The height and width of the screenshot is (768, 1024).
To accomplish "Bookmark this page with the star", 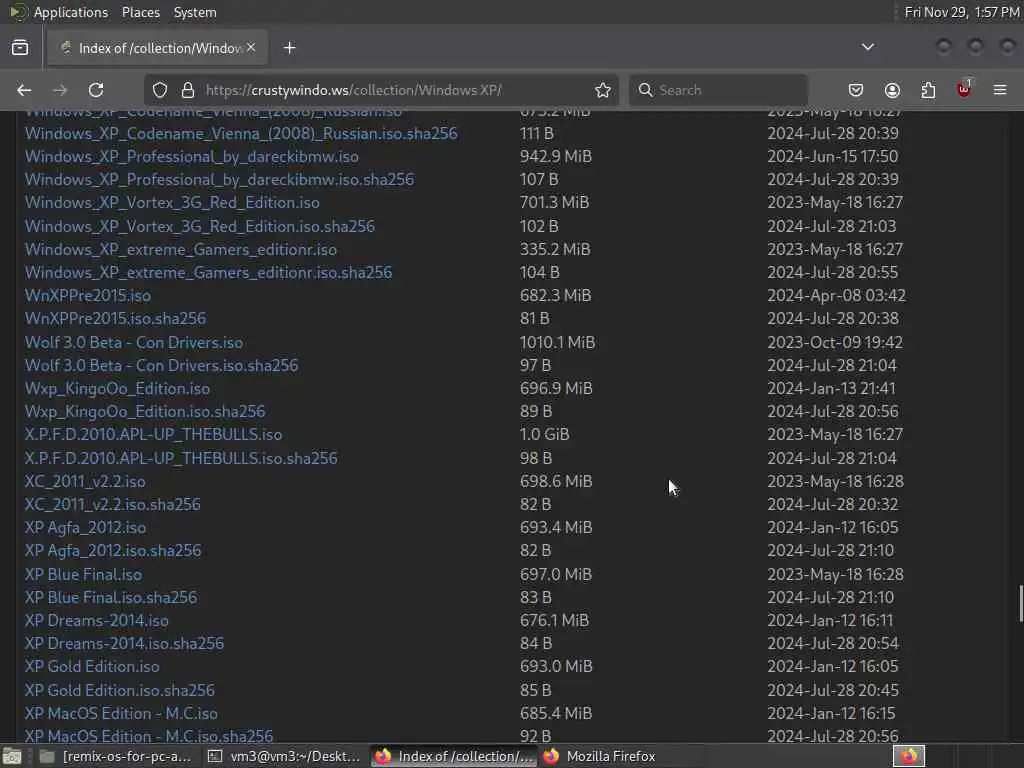I will click(x=603, y=90).
